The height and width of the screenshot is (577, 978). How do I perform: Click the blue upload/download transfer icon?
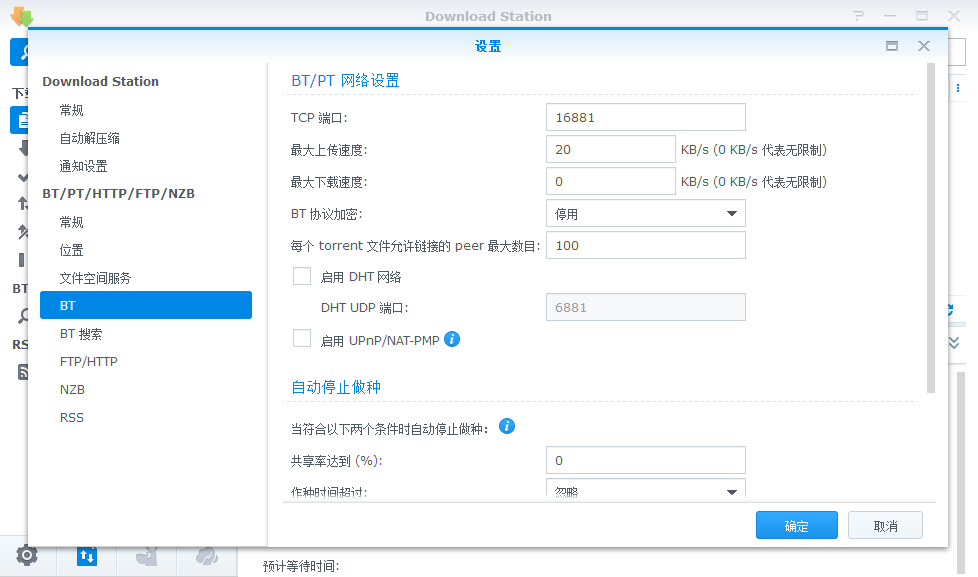pyautogui.click(x=87, y=555)
